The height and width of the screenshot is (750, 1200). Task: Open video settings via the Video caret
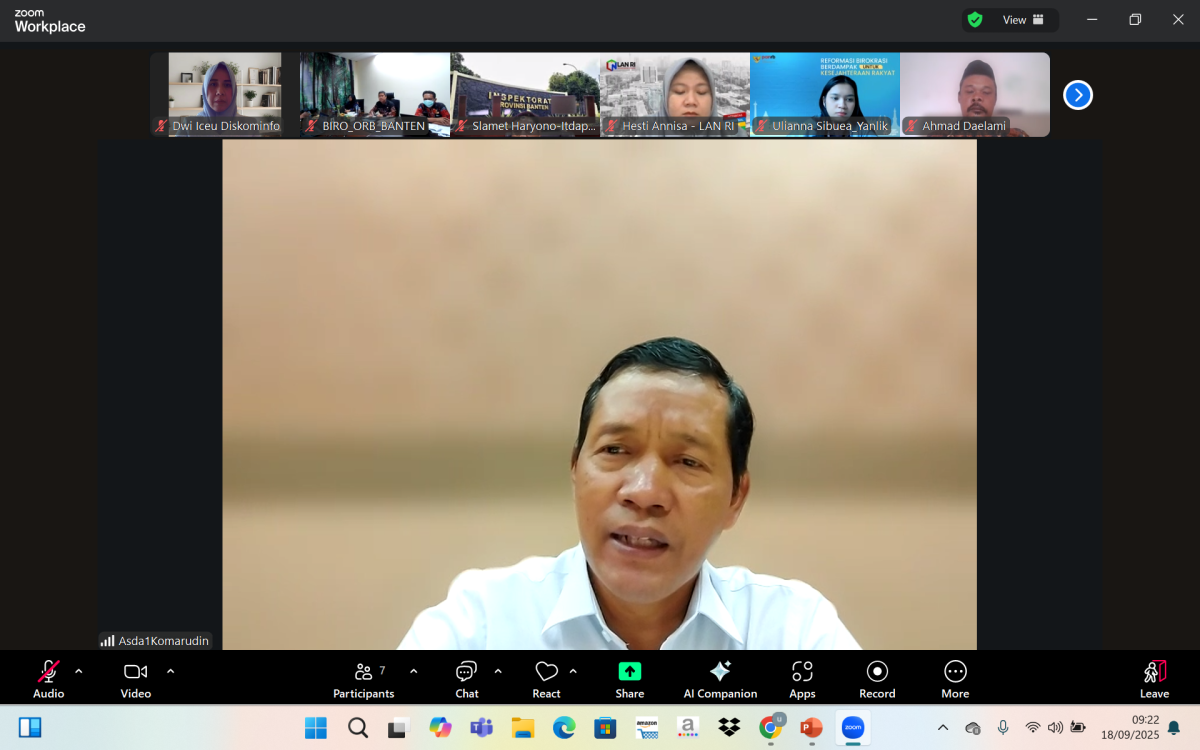tap(168, 672)
